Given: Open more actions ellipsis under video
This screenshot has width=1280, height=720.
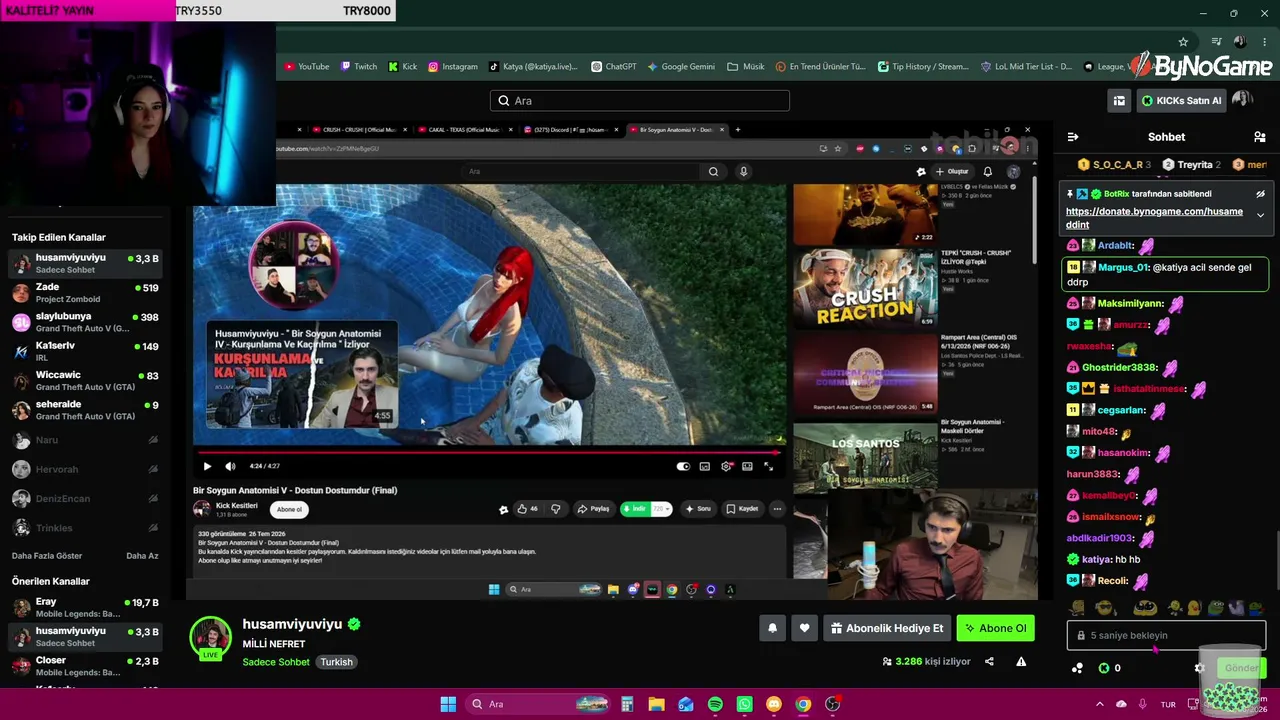Looking at the screenshot, I should pyautogui.click(x=777, y=509).
